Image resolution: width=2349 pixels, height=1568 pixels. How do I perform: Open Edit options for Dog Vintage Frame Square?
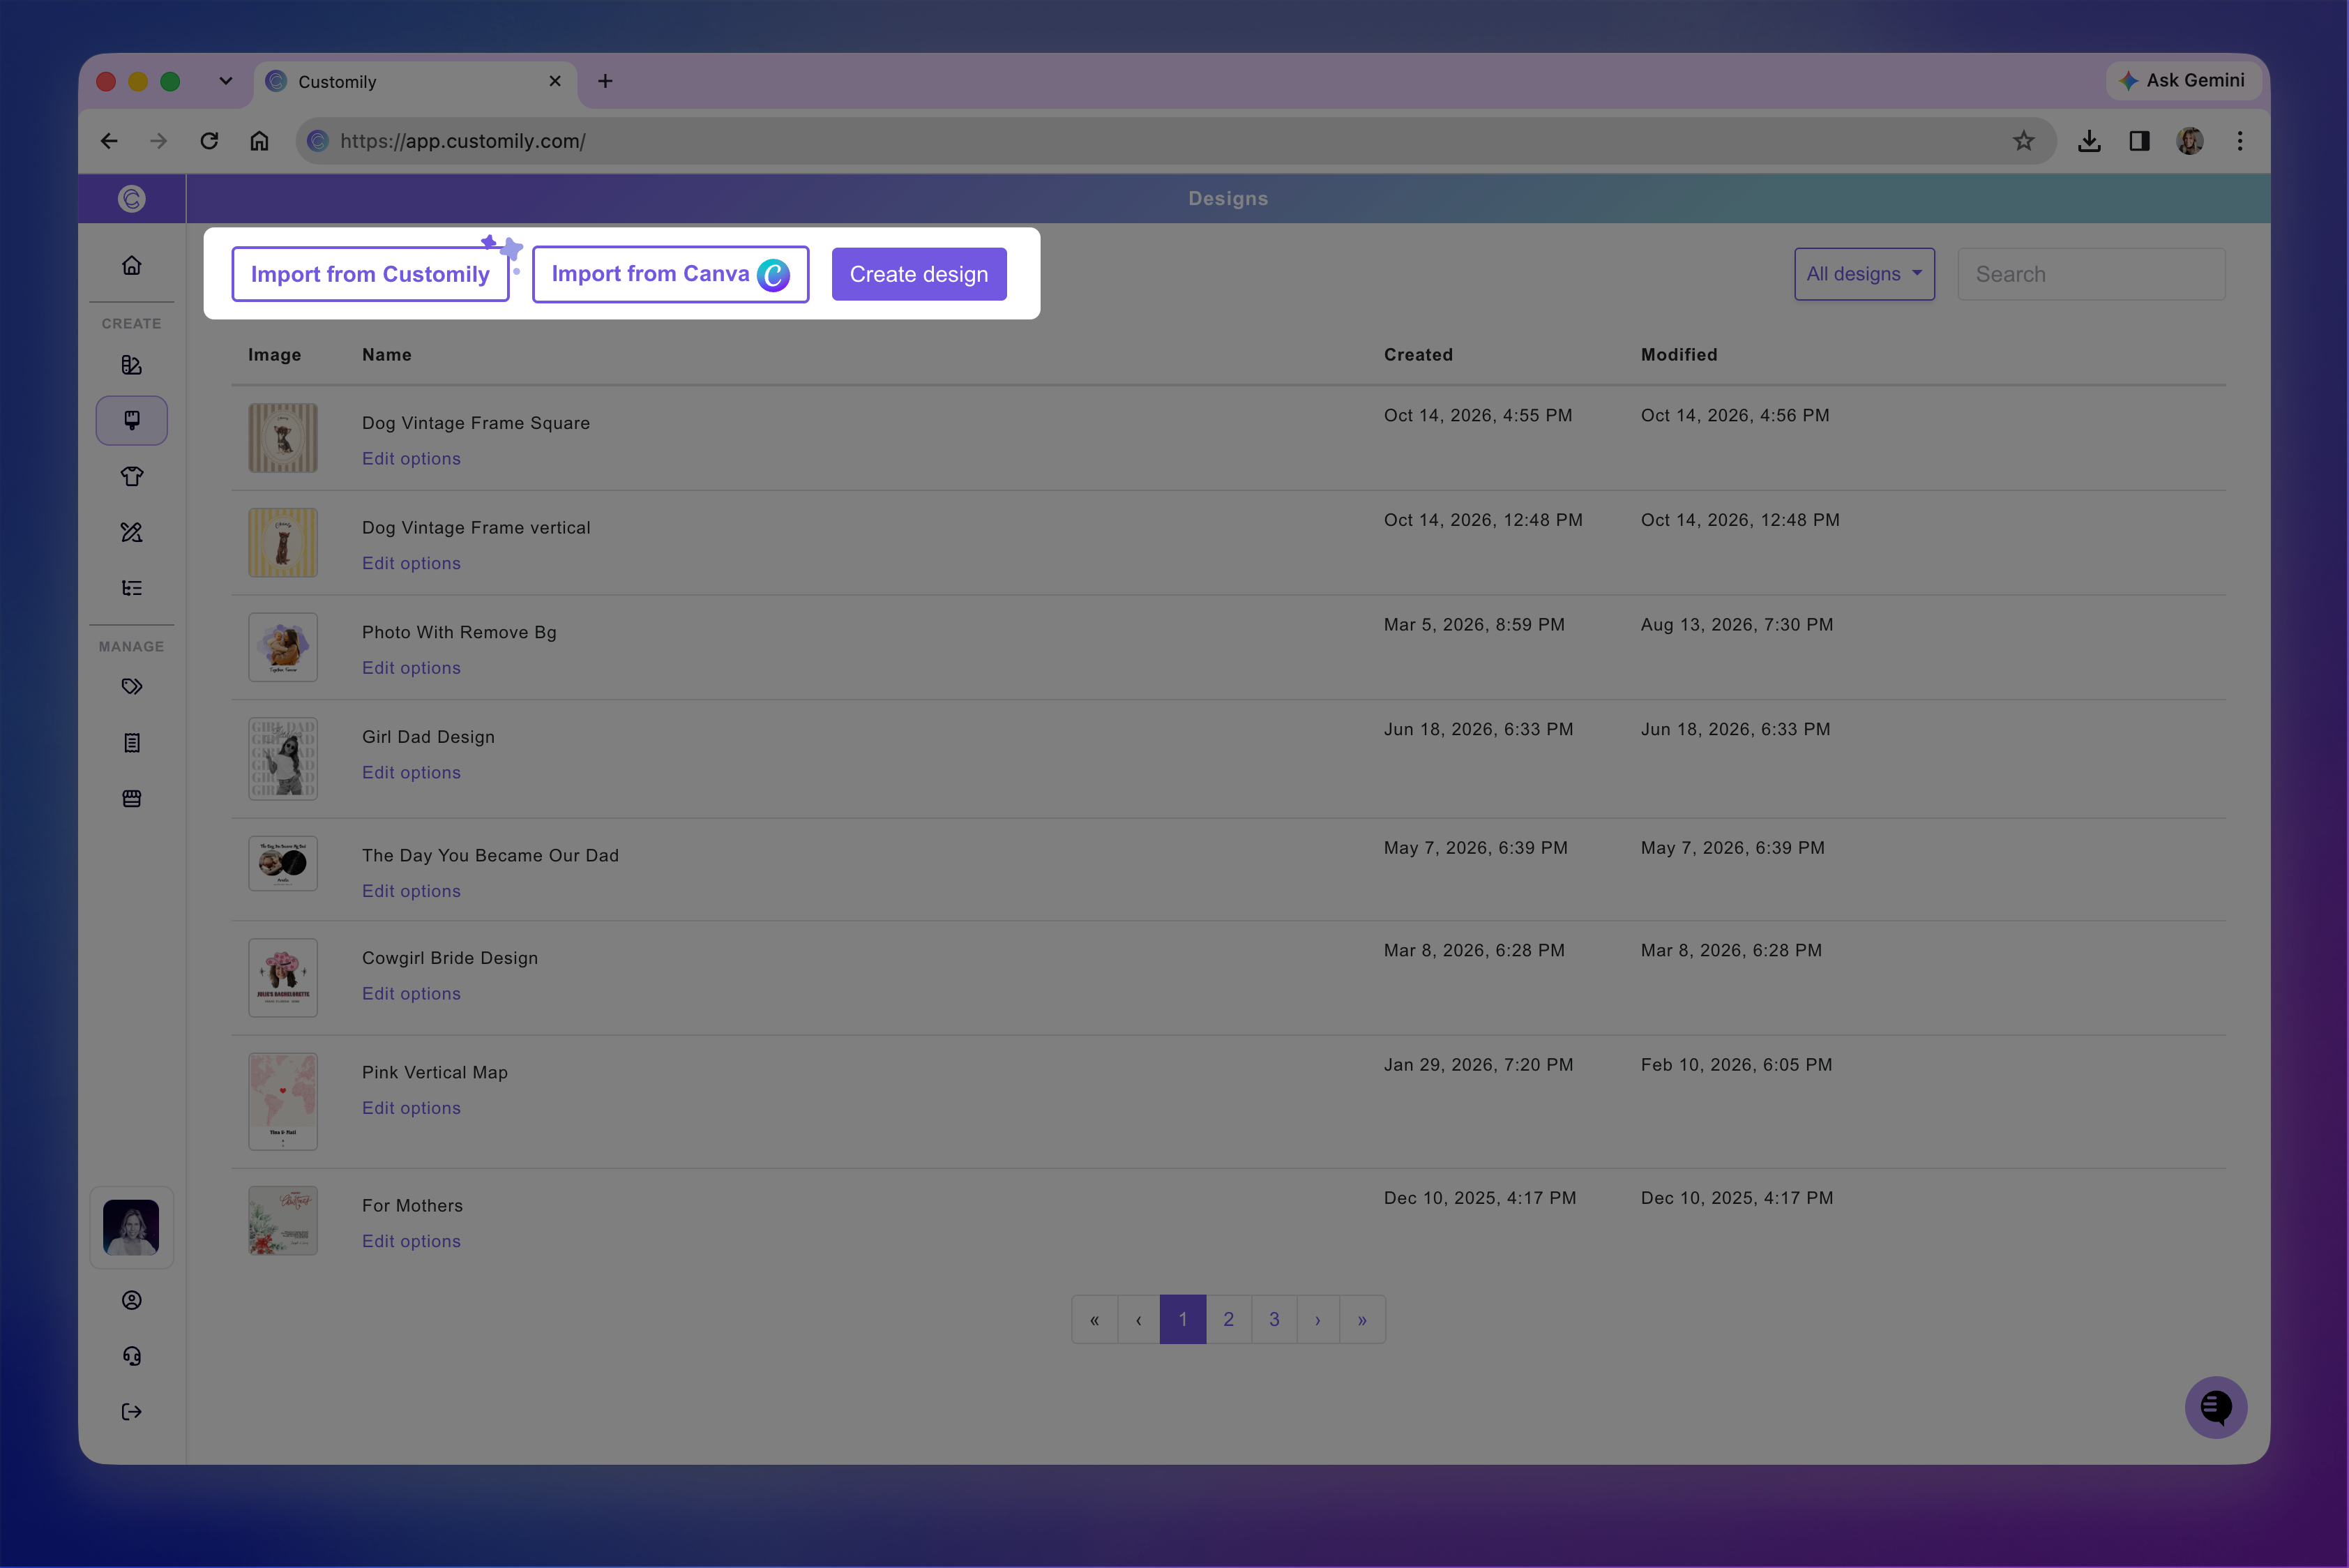click(x=411, y=458)
